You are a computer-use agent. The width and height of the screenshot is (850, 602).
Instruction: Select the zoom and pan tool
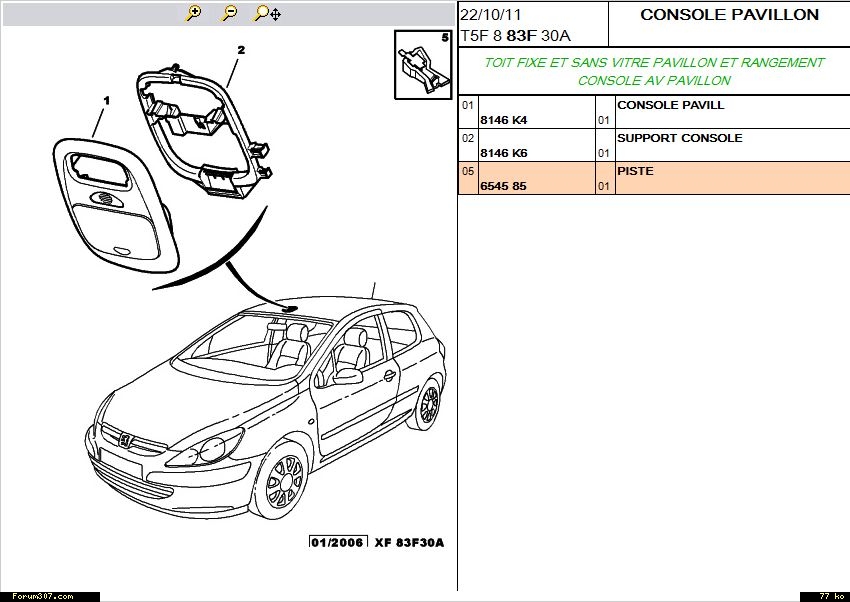point(266,13)
